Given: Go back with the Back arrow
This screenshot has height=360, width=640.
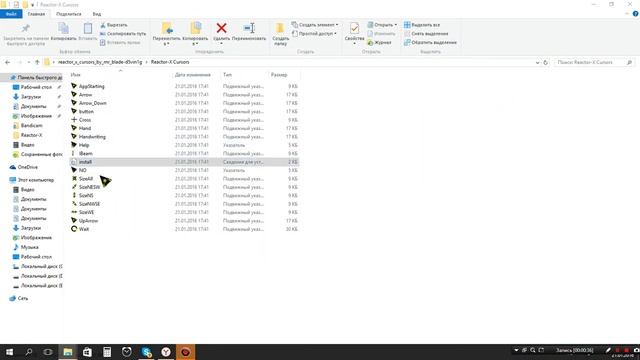Looking at the screenshot, I should (7, 62).
